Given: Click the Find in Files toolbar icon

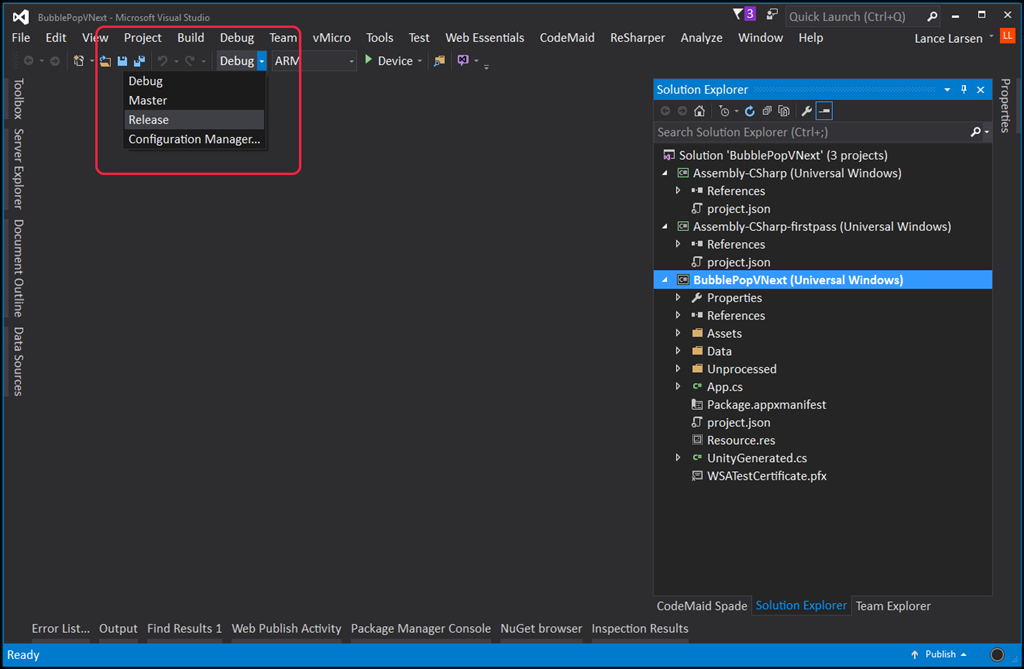Looking at the screenshot, I should click(440, 61).
